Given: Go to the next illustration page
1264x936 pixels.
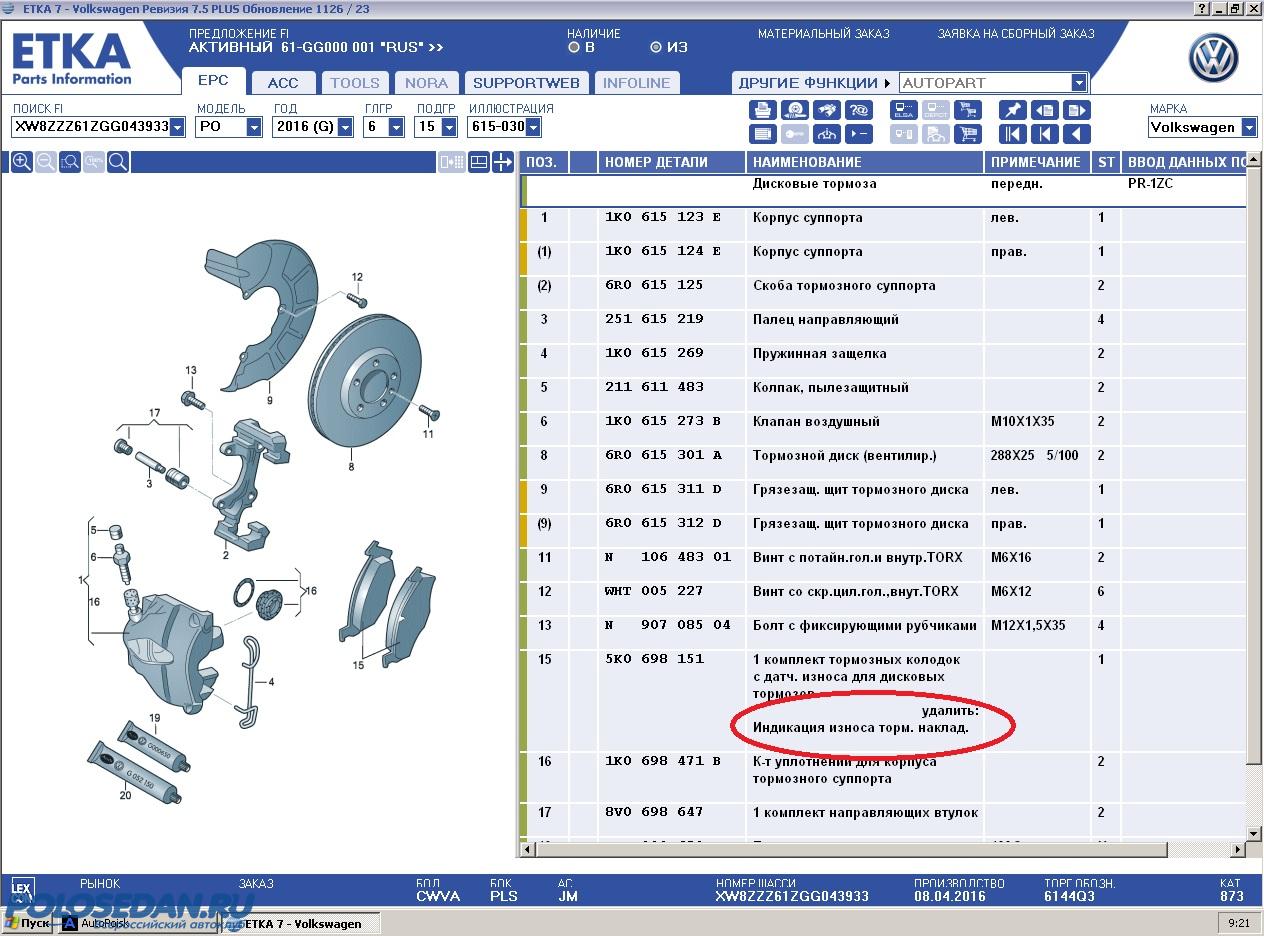Looking at the screenshot, I should coord(1076,110).
